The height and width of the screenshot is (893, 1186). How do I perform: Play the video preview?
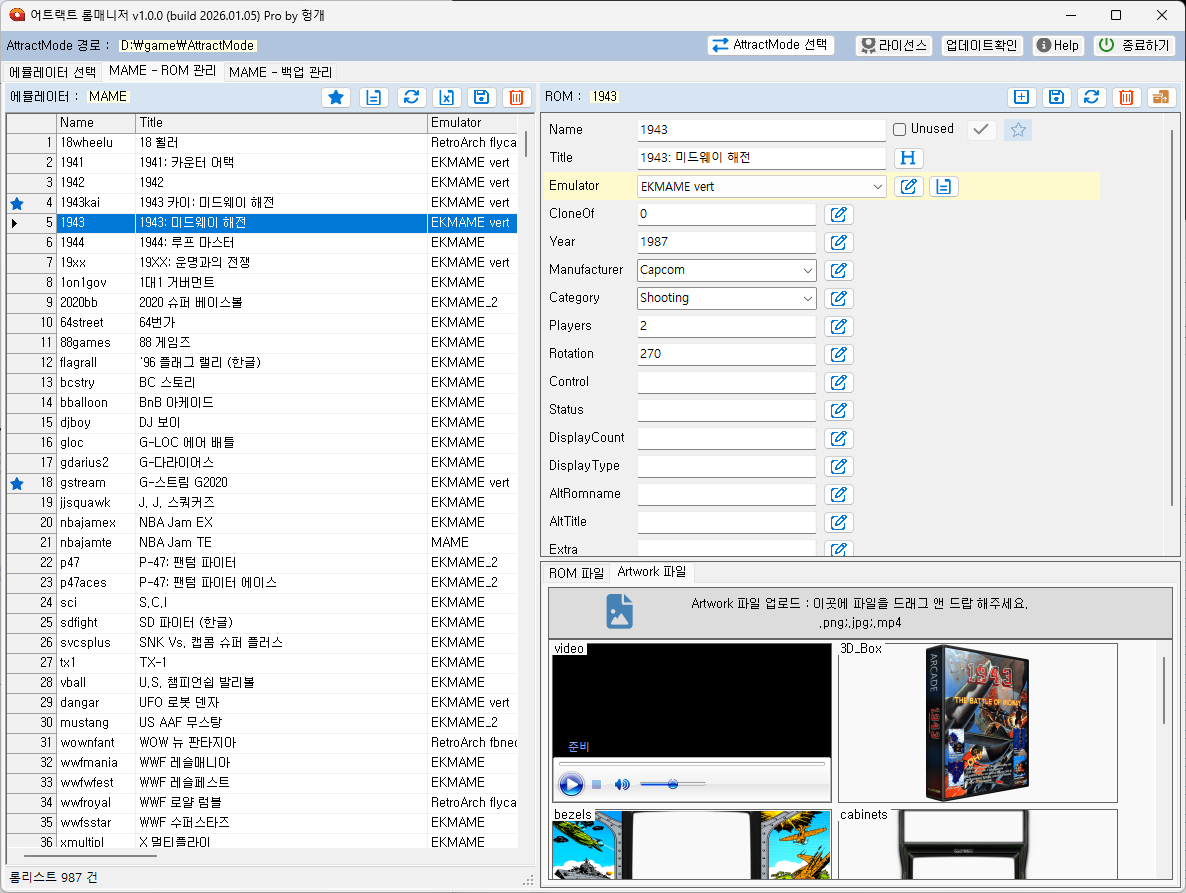coord(571,784)
